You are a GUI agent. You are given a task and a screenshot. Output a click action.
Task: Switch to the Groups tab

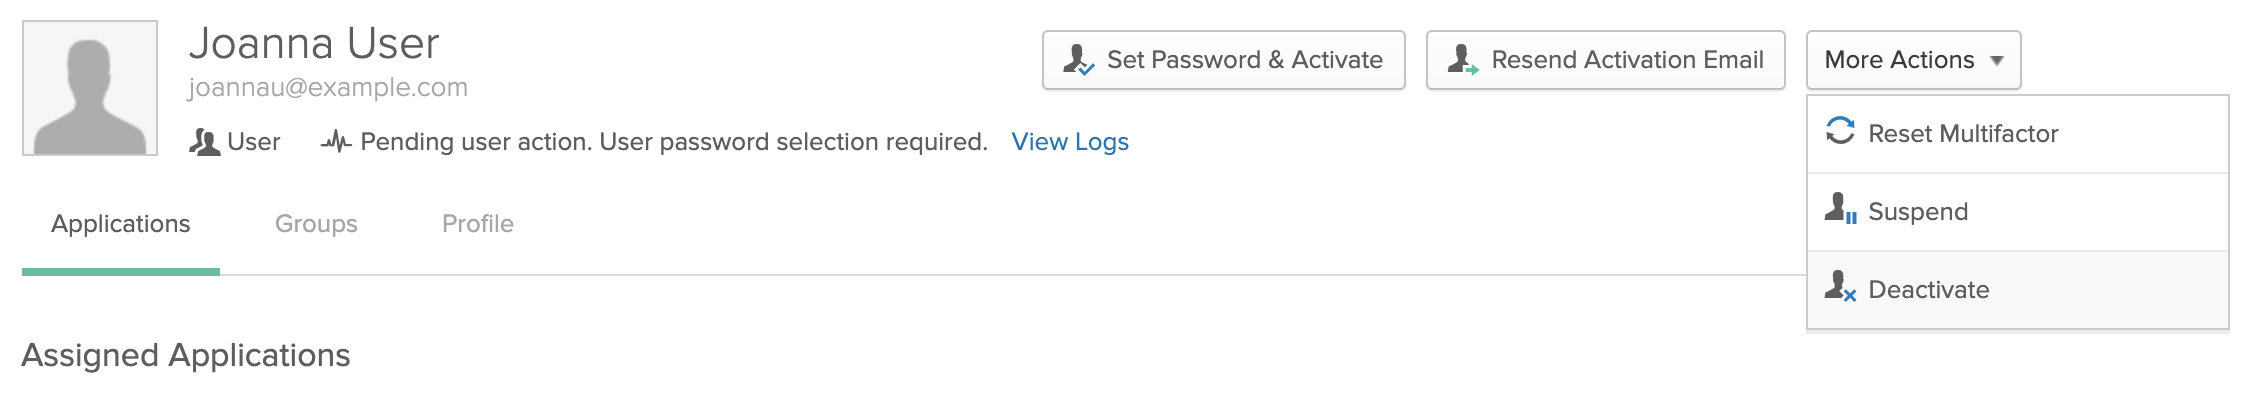(316, 224)
